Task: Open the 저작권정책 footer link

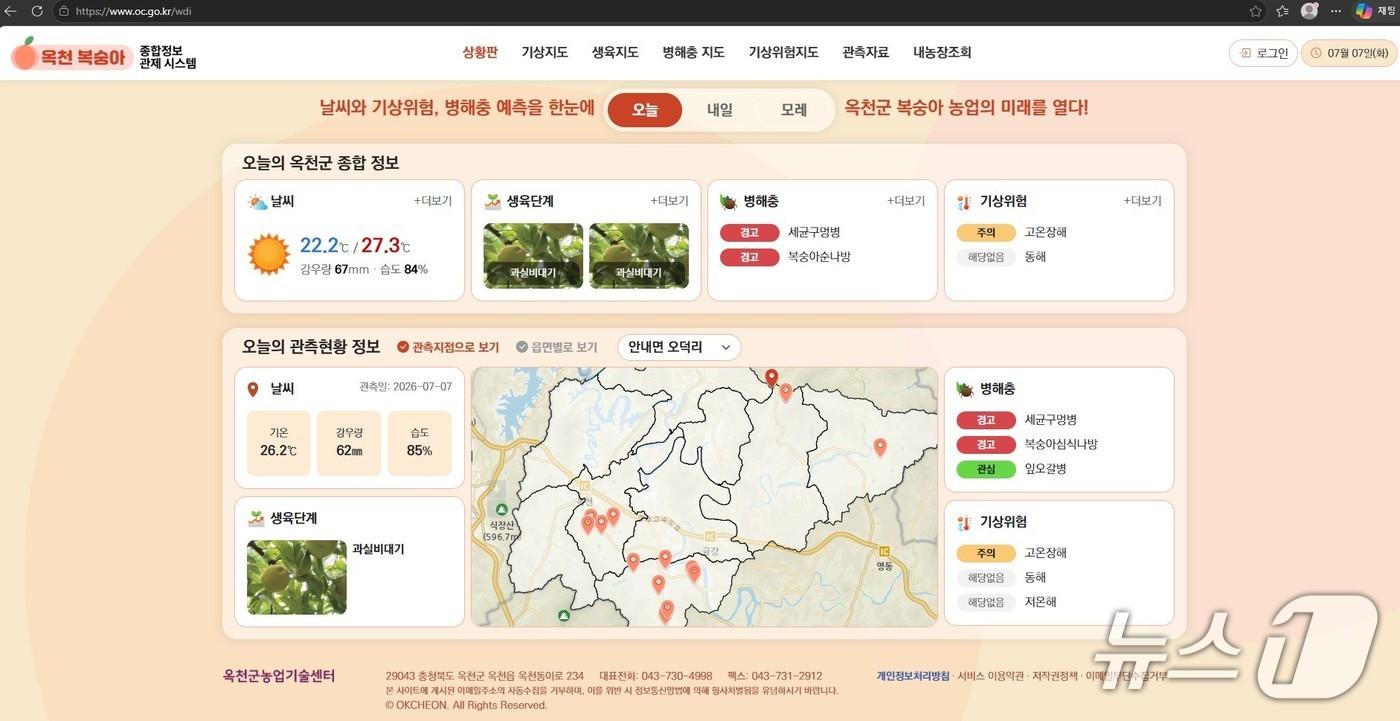Action: click(x=1055, y=676)
